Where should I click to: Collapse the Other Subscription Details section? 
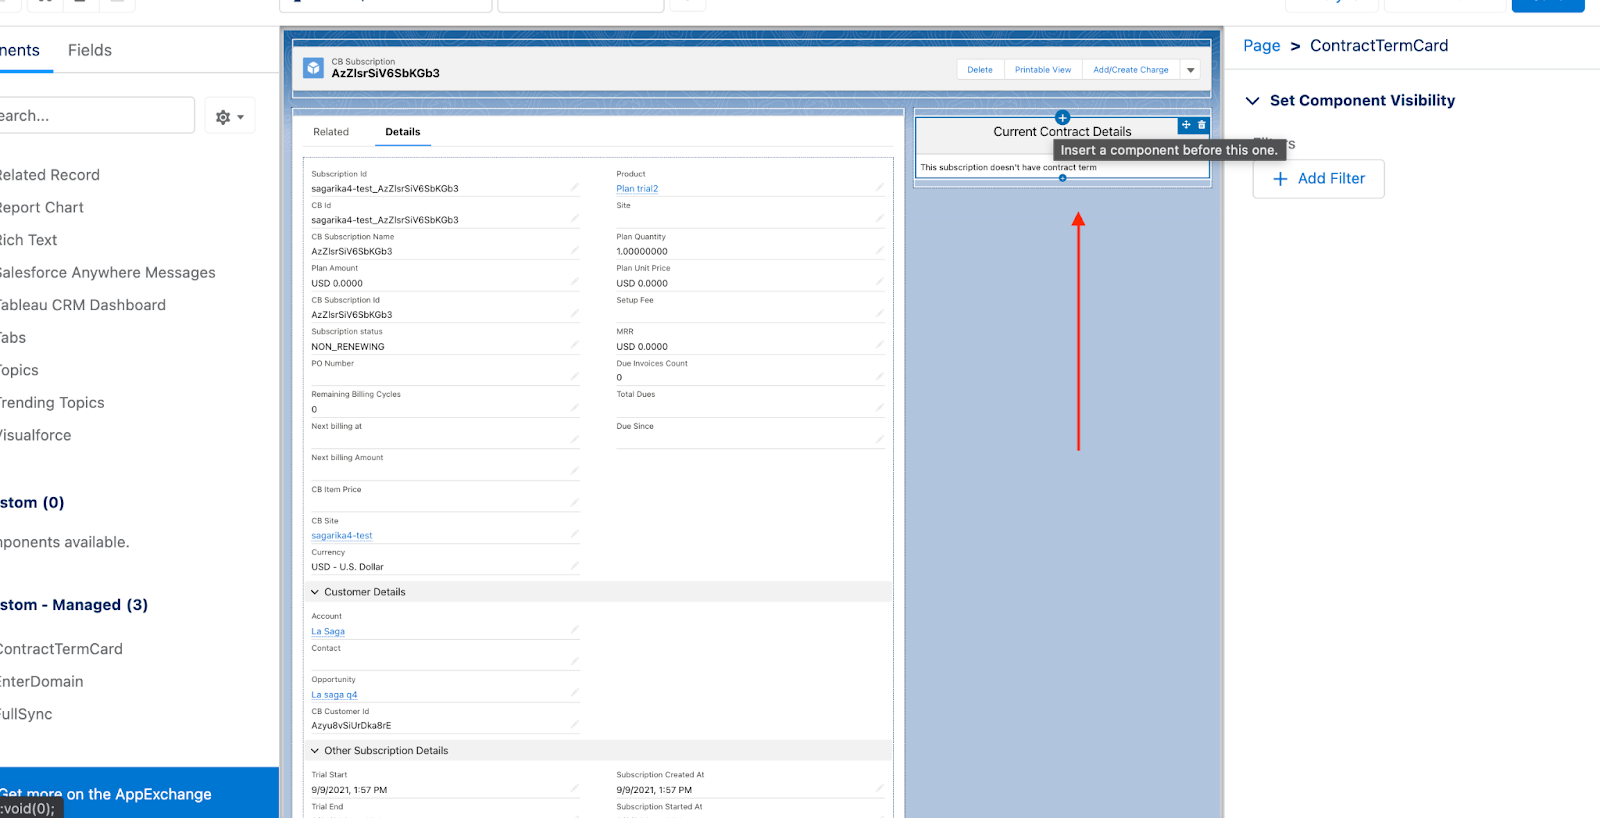[315, 751]
